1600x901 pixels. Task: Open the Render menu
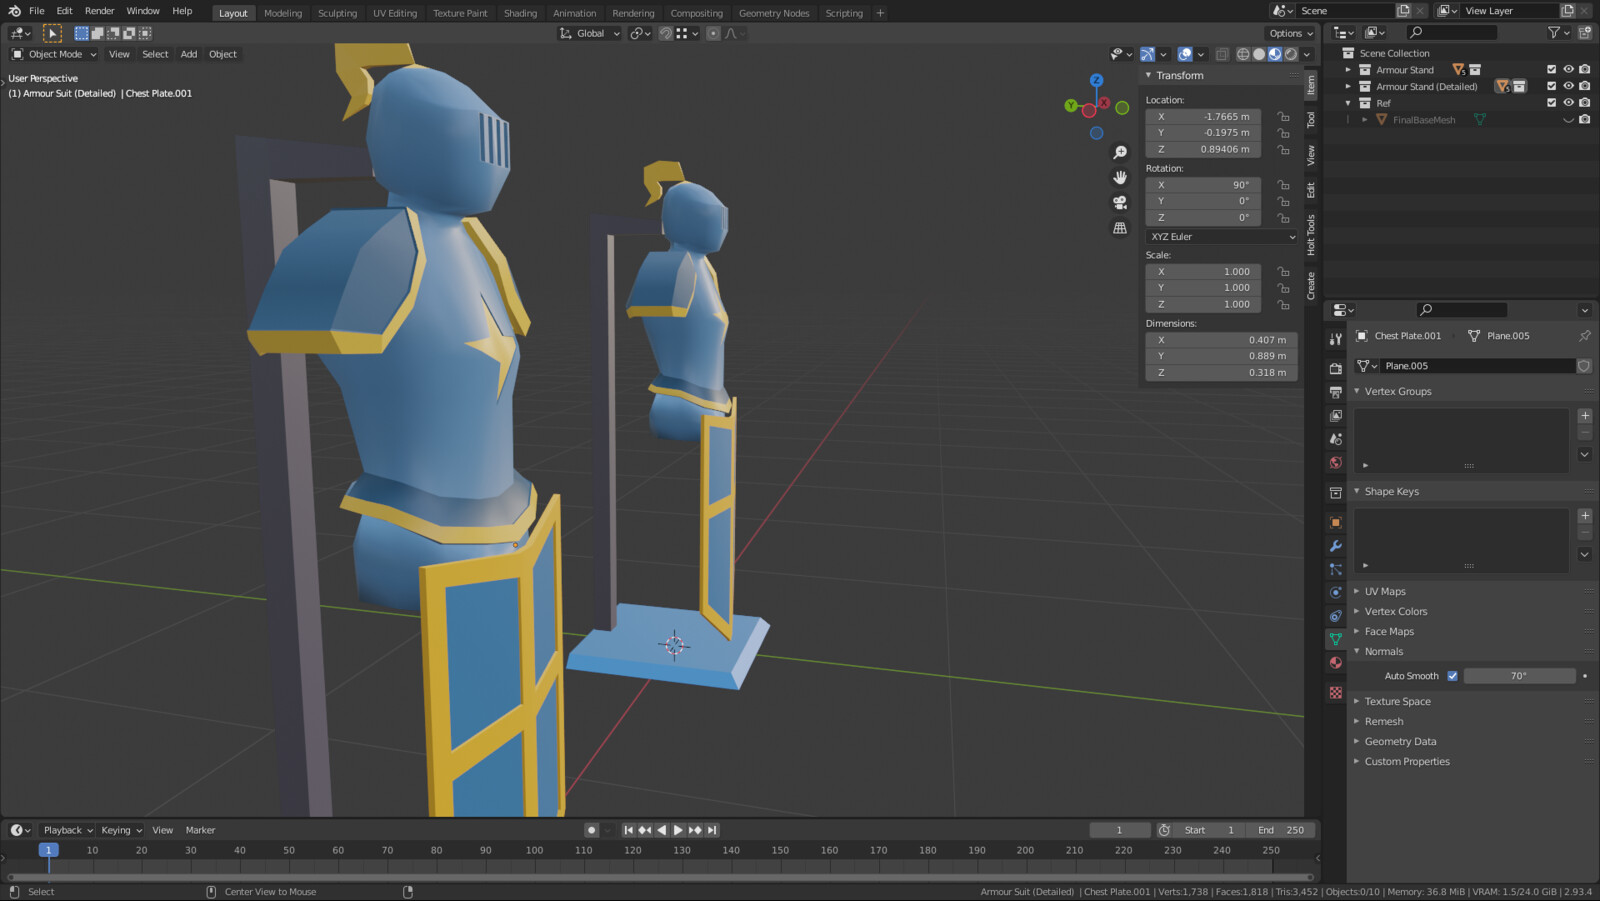(99, 11)
